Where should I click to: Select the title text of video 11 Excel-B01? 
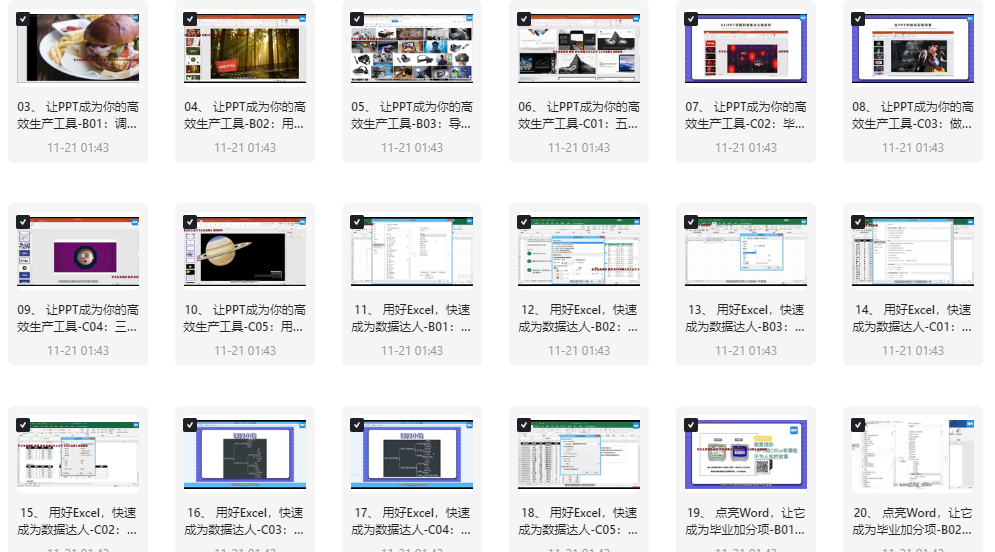click(x=412, y=318)
